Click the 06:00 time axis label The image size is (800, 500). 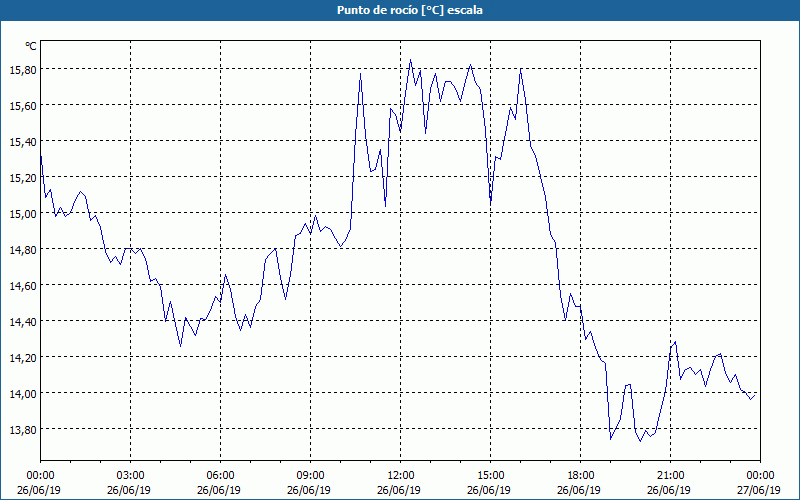[x=220, y=476]
